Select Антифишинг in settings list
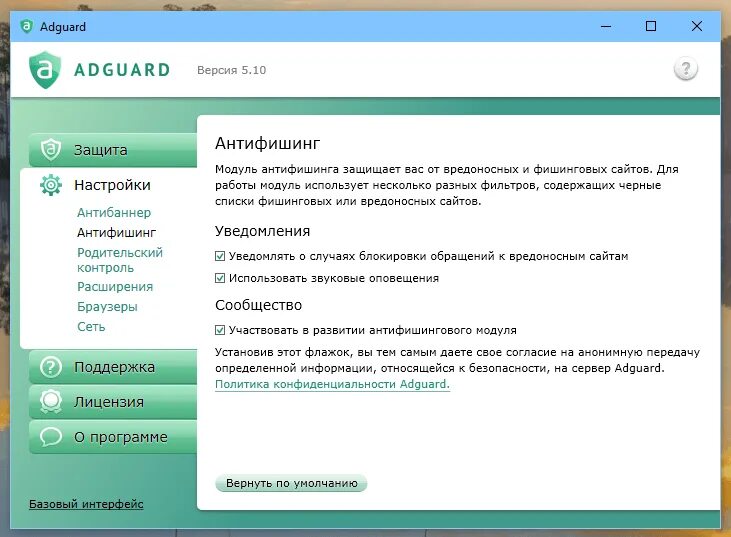731x537 pixels. pyautogui.click(x=117, y=233)
